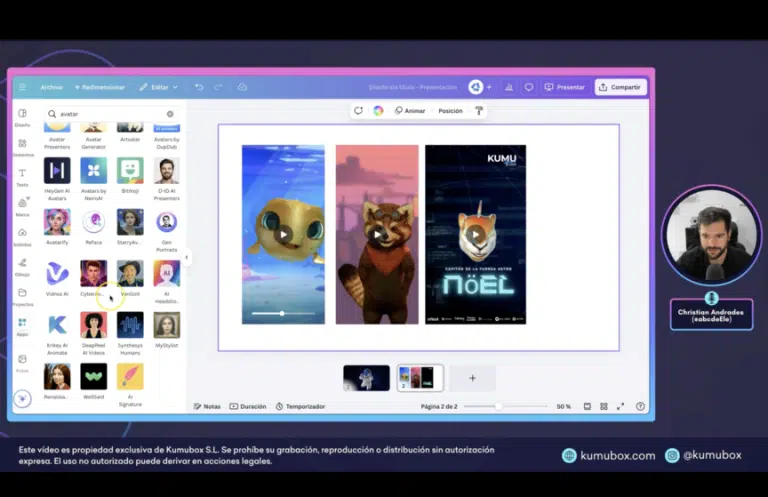This screenshot has height=497, width=768.
Task: Open the Vidnoz AI app
Action: 57,278
